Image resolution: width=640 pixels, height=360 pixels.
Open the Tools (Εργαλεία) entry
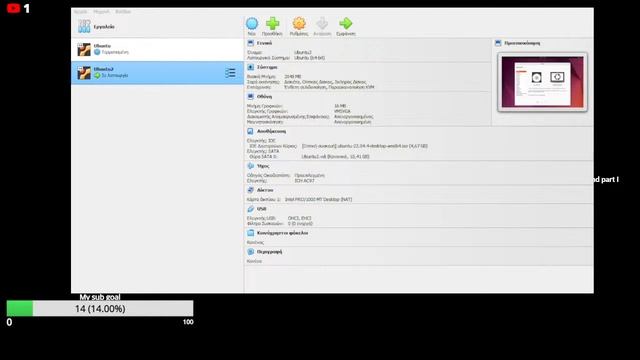[157, 27]
